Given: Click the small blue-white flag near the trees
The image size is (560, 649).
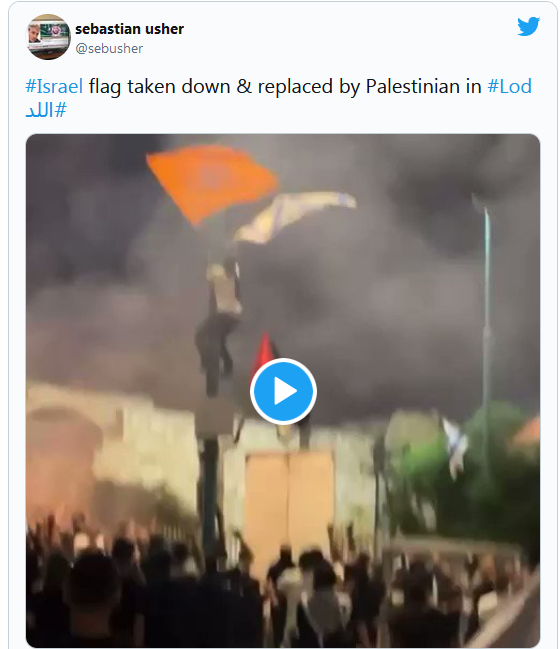Looking at the screenshot, I should click(455, 447).
